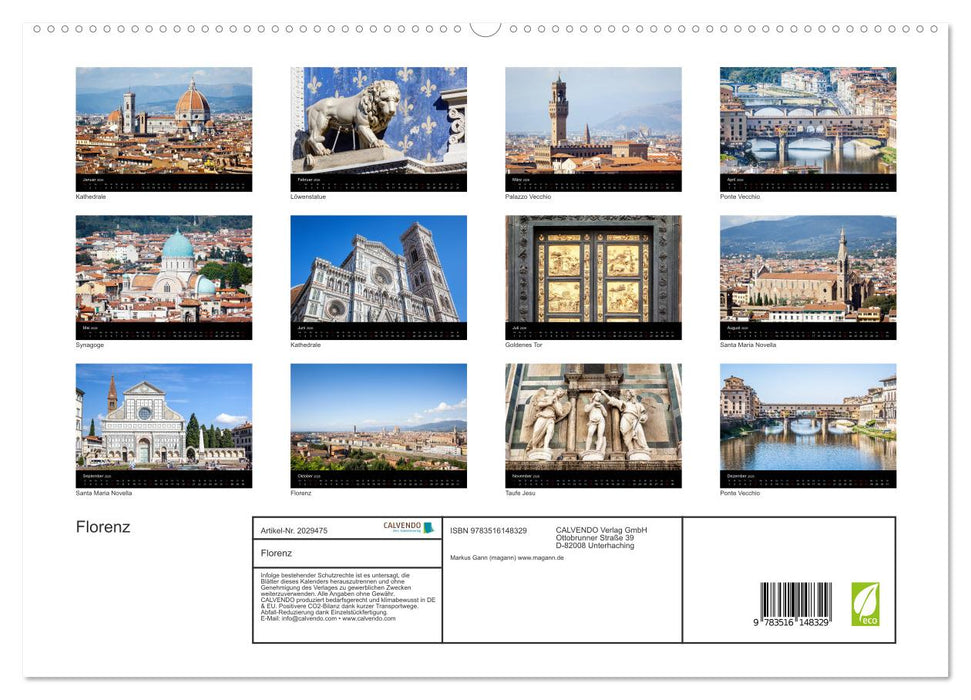Select the Goldenes Tor golden door image

pos(592,277)
